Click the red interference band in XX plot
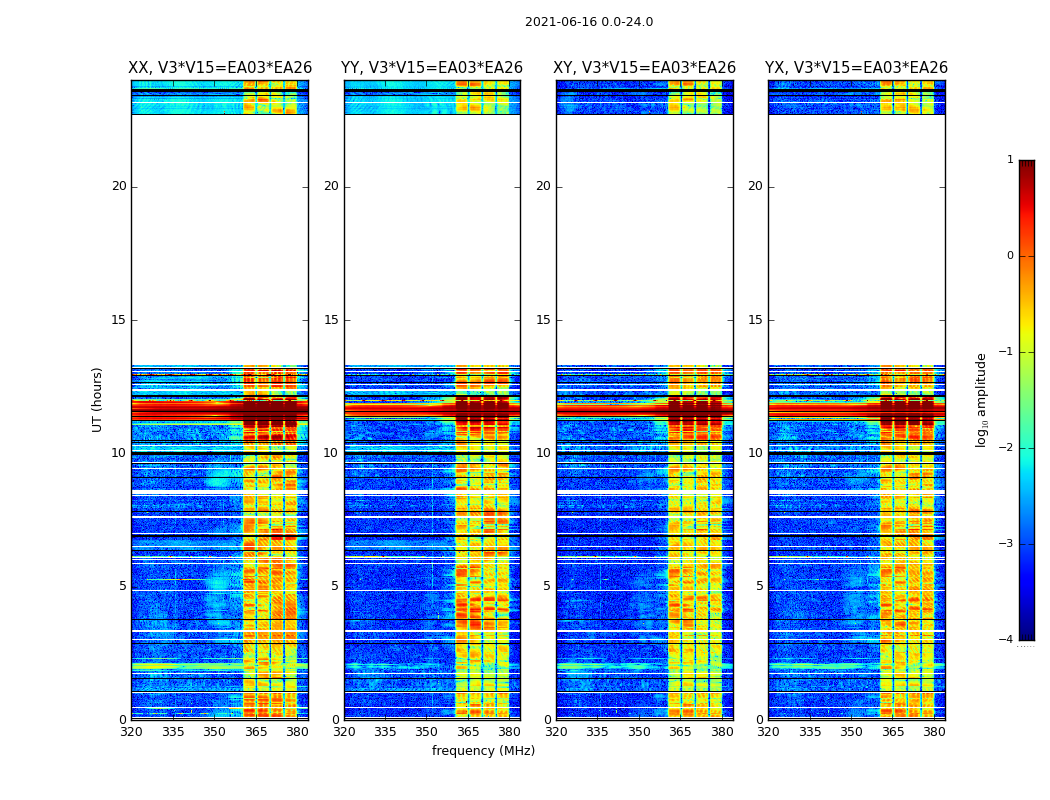Screen dimensions: 1050x800 point(220,410)
